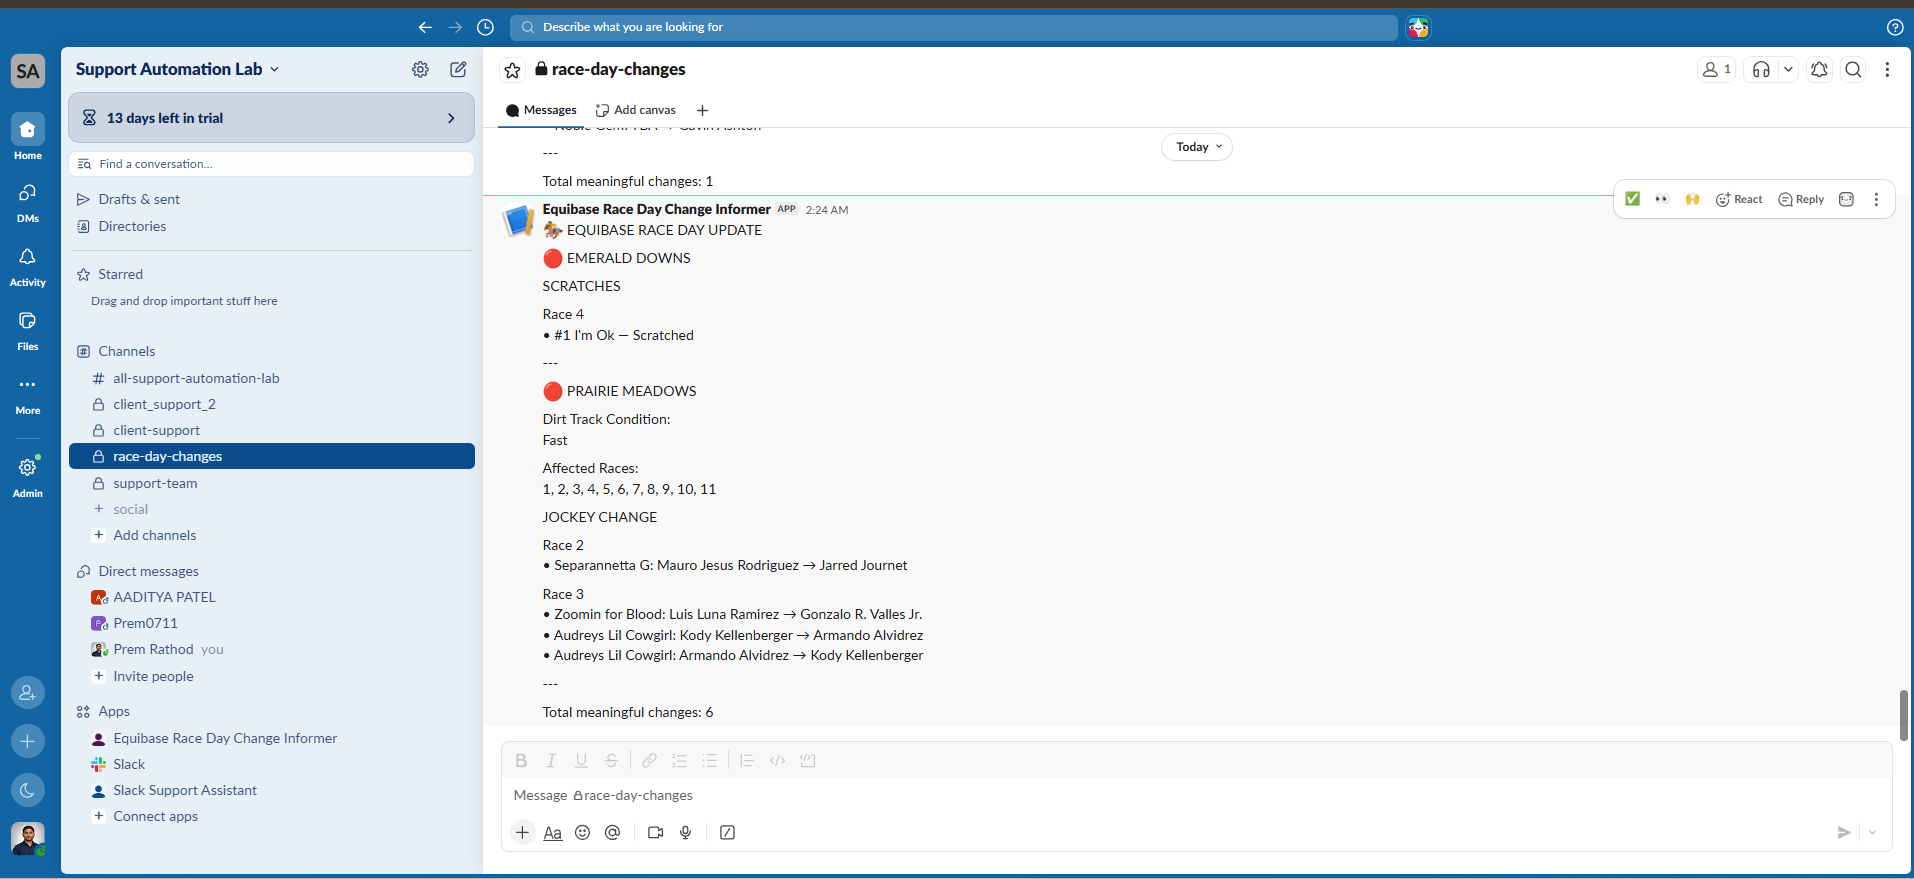The width and height of the screenshot is (1914, 879).
Task: Toggle strikethrough formatting in composer
Action: tap(611, 760)
